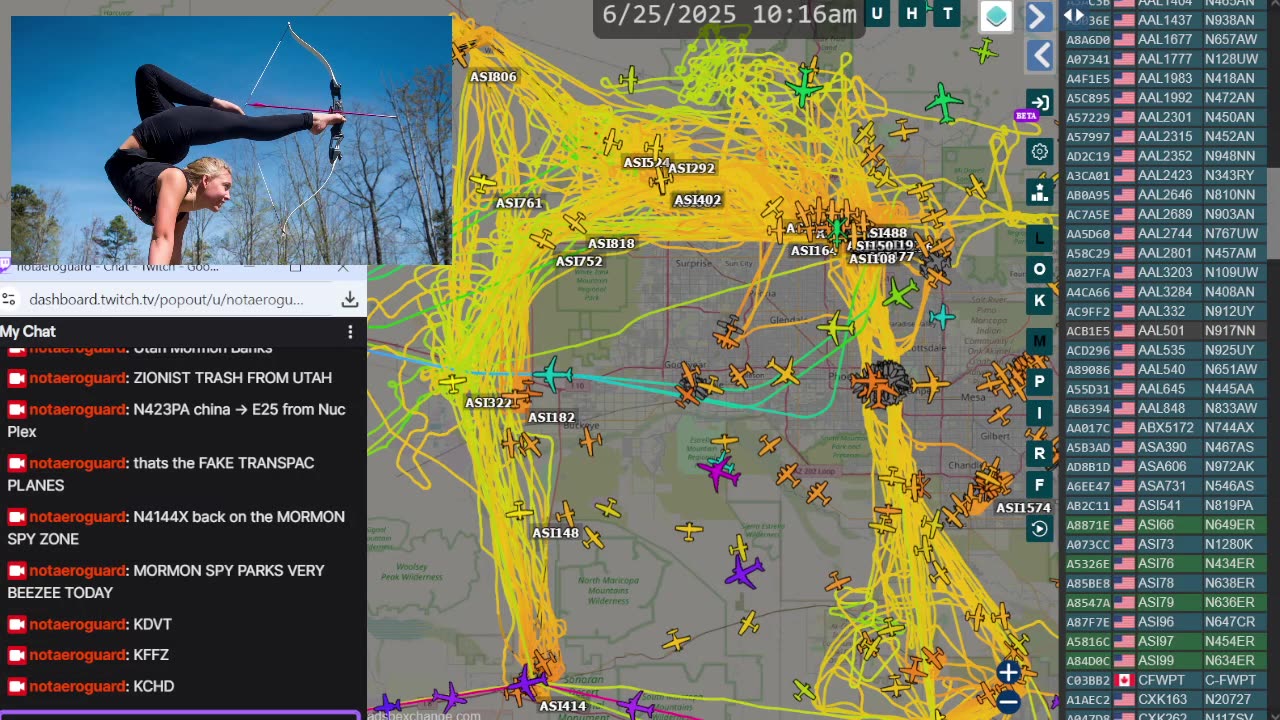This screenshot has width=1280, height=720.
Task: Click registration N744AX in list
Action: (x=1229, y=427)
